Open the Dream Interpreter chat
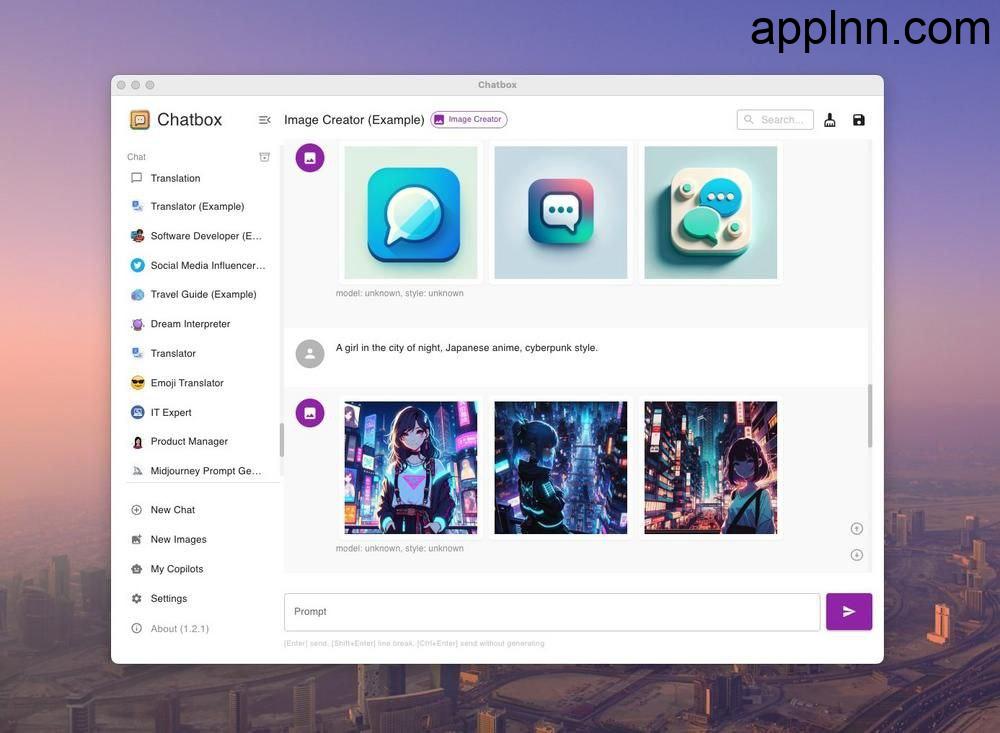This screenshot has width=1000, height=733. (x=190, y=323)
